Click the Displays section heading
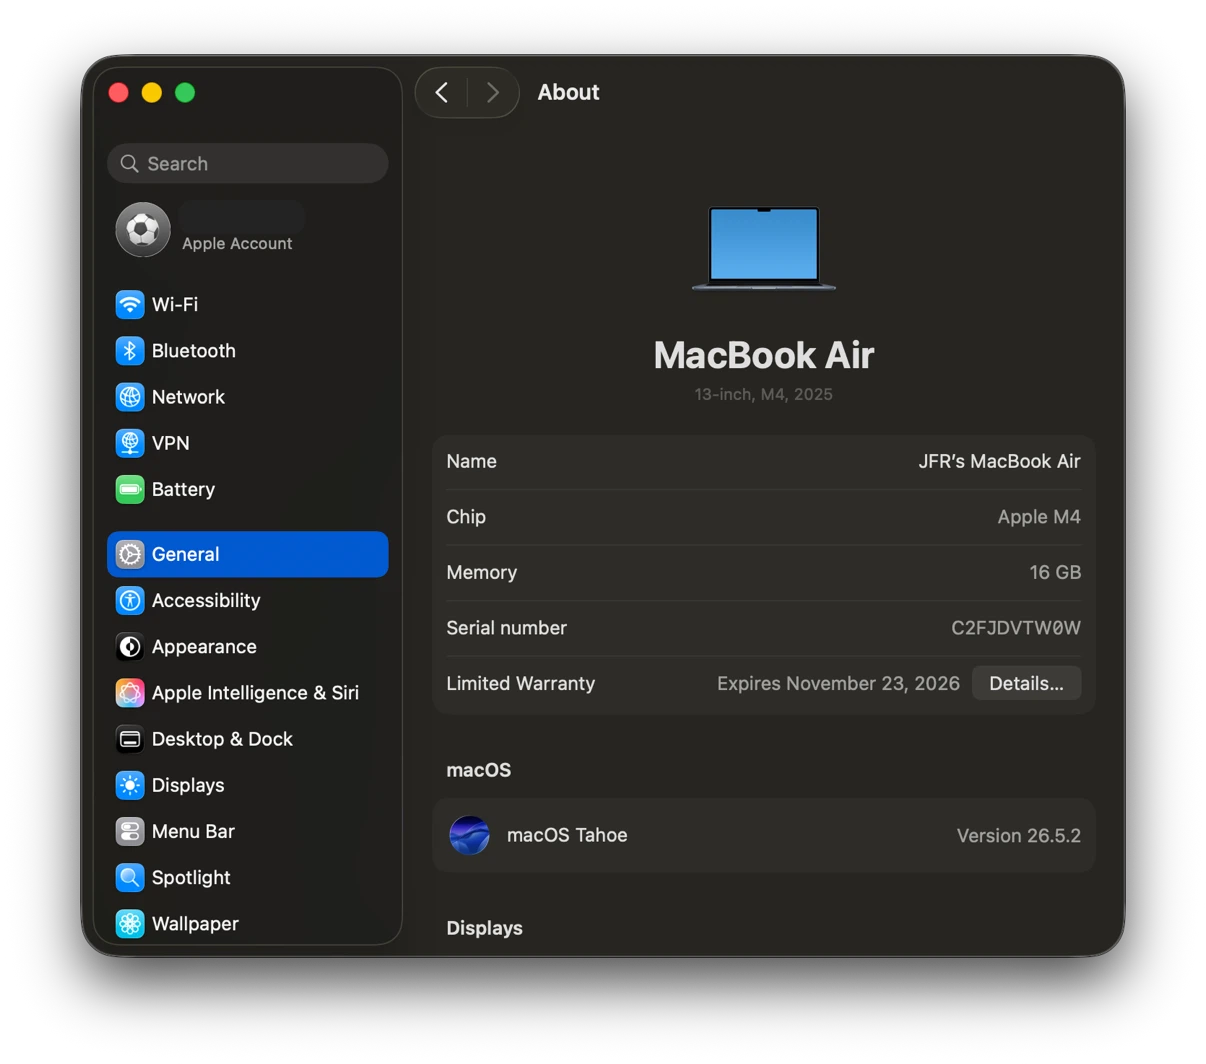 [485, 928]
